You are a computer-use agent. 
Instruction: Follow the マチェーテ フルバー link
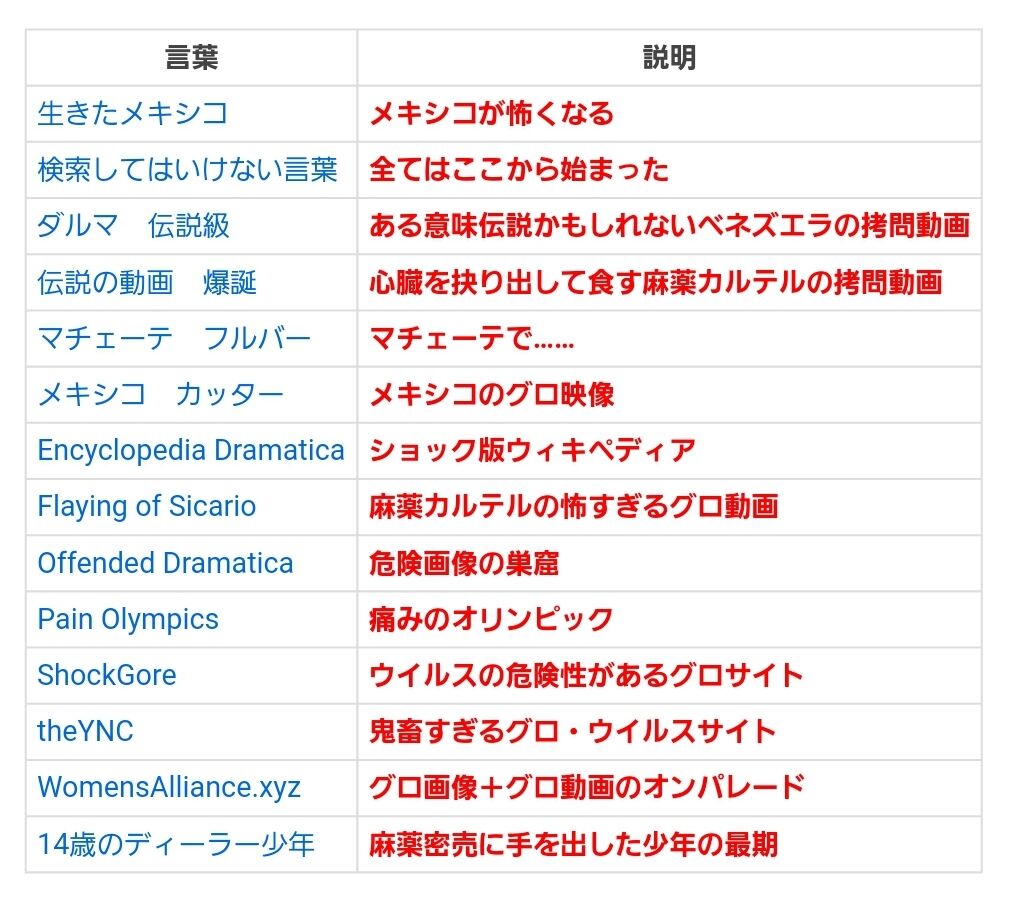click(x=174, y=339)
